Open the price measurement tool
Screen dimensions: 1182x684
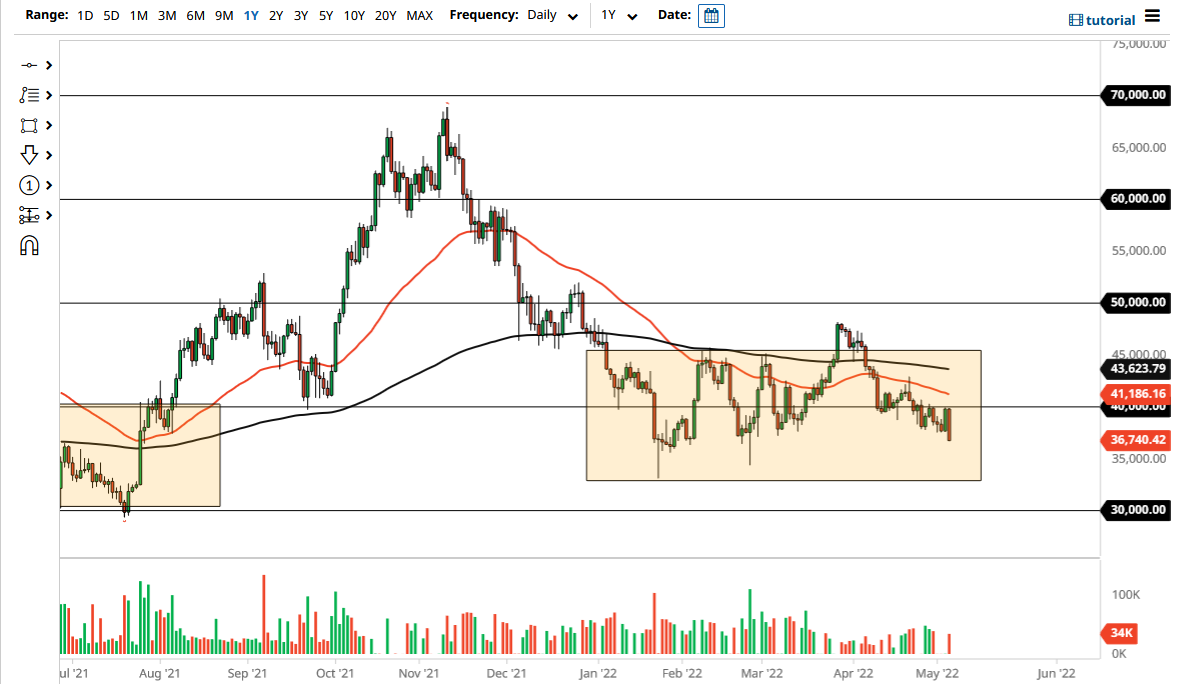29,215
